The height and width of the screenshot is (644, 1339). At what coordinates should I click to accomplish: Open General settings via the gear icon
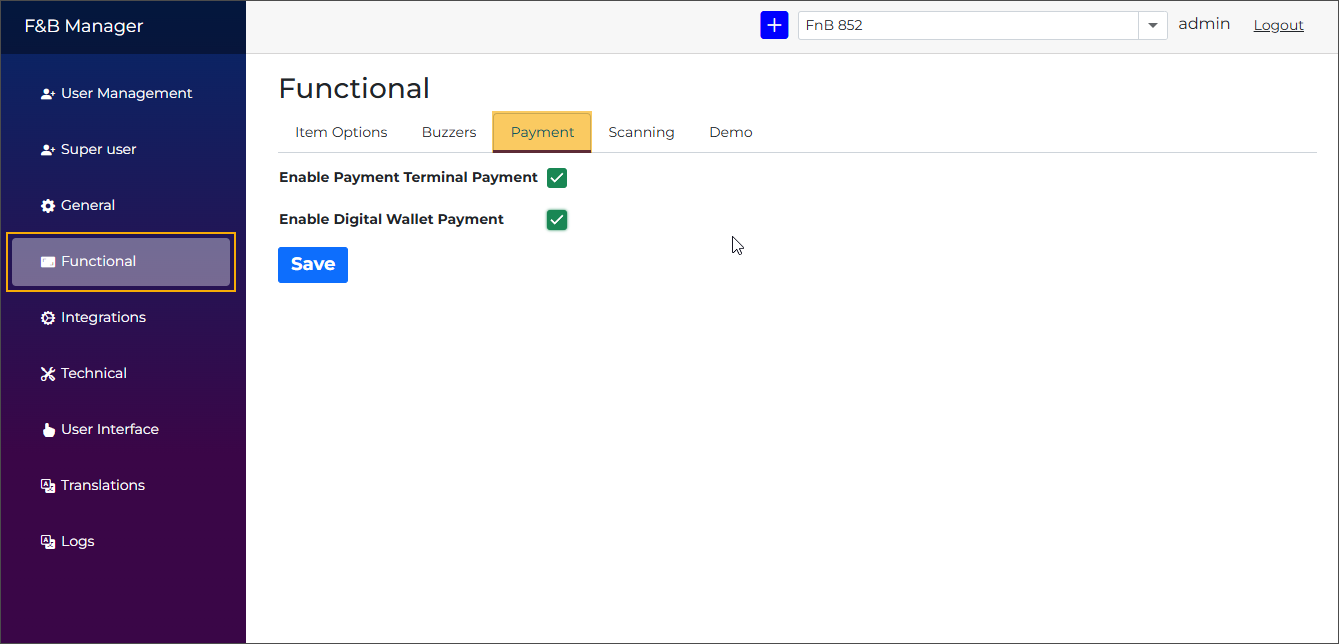pos(47,205)
